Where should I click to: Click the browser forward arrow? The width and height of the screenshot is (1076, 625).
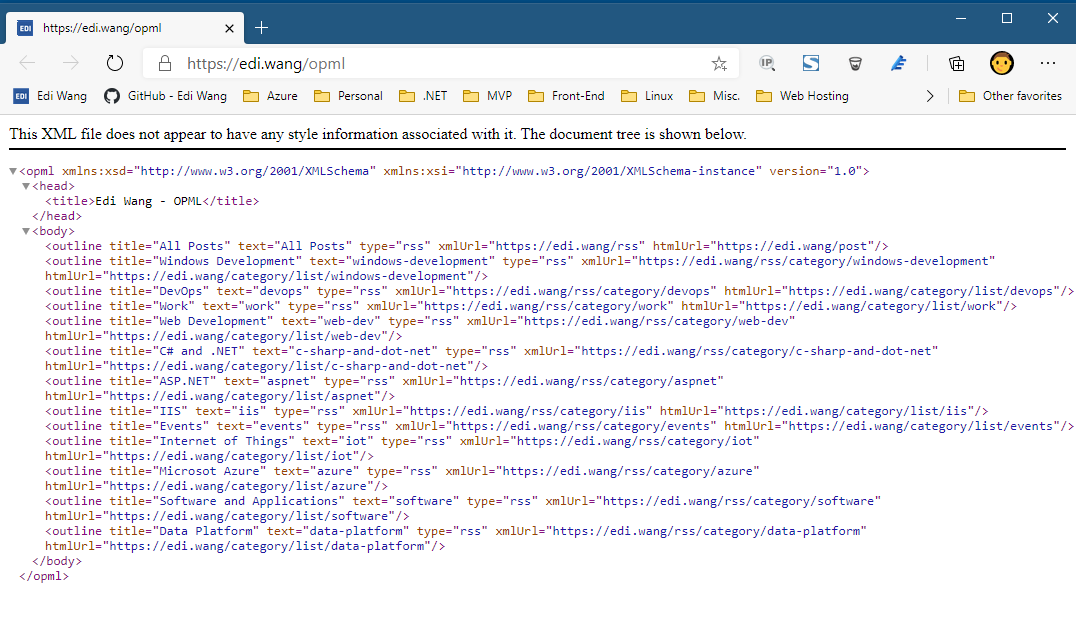coord(71,64)
